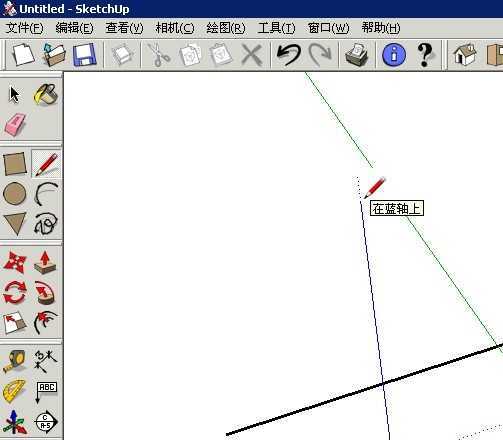The width and height of the screenshot is (503, 440).
Task: Select the ABC Text label tool
Action: point(46,392)
